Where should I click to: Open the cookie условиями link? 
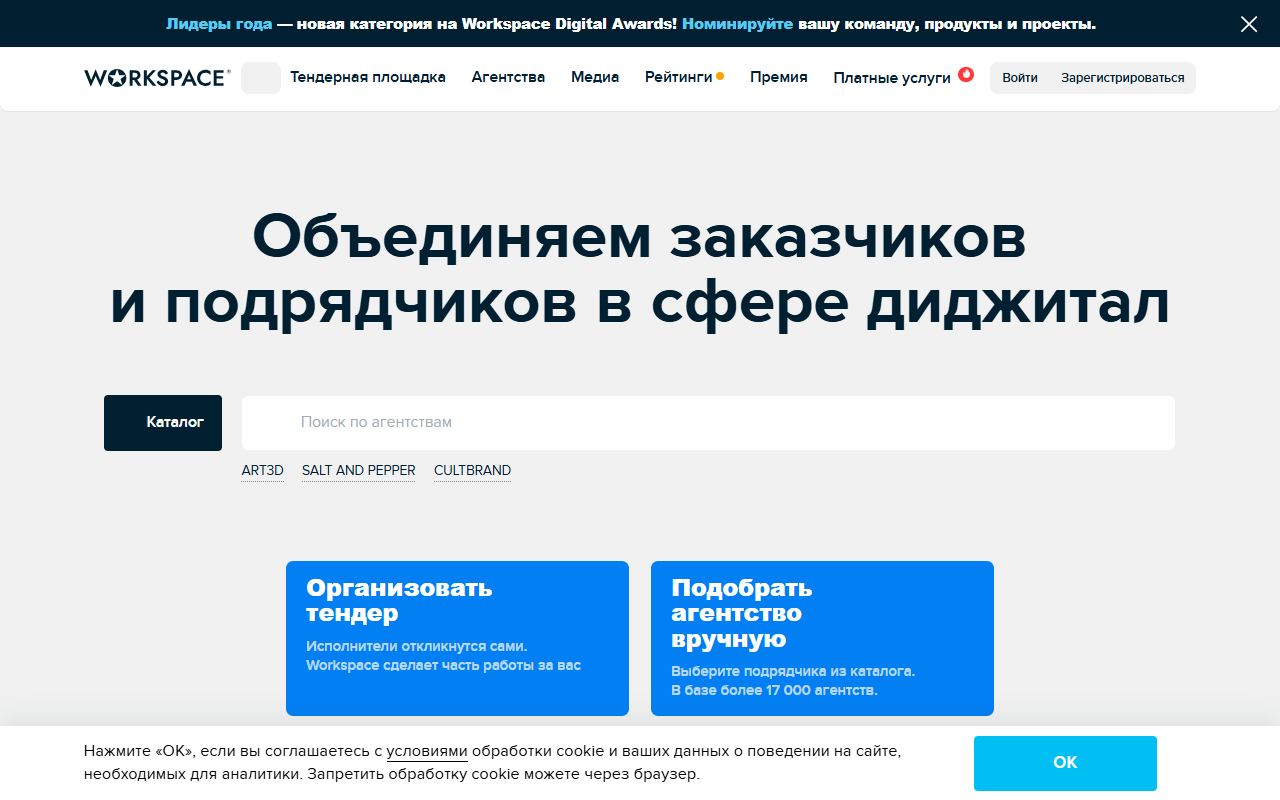pyautogui.click(x=427, y=751)
